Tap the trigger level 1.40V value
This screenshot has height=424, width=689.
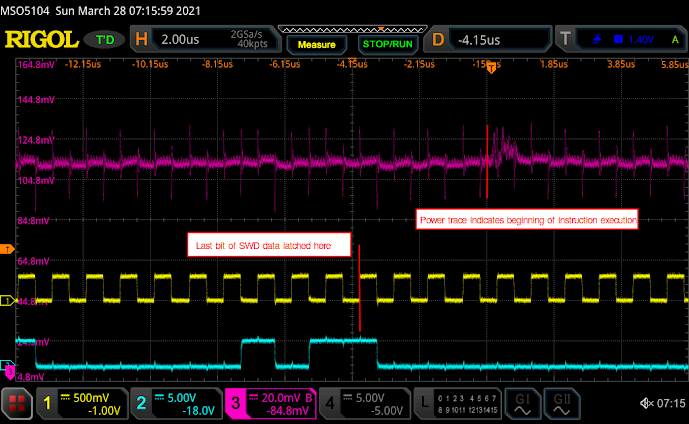[641, 40]
